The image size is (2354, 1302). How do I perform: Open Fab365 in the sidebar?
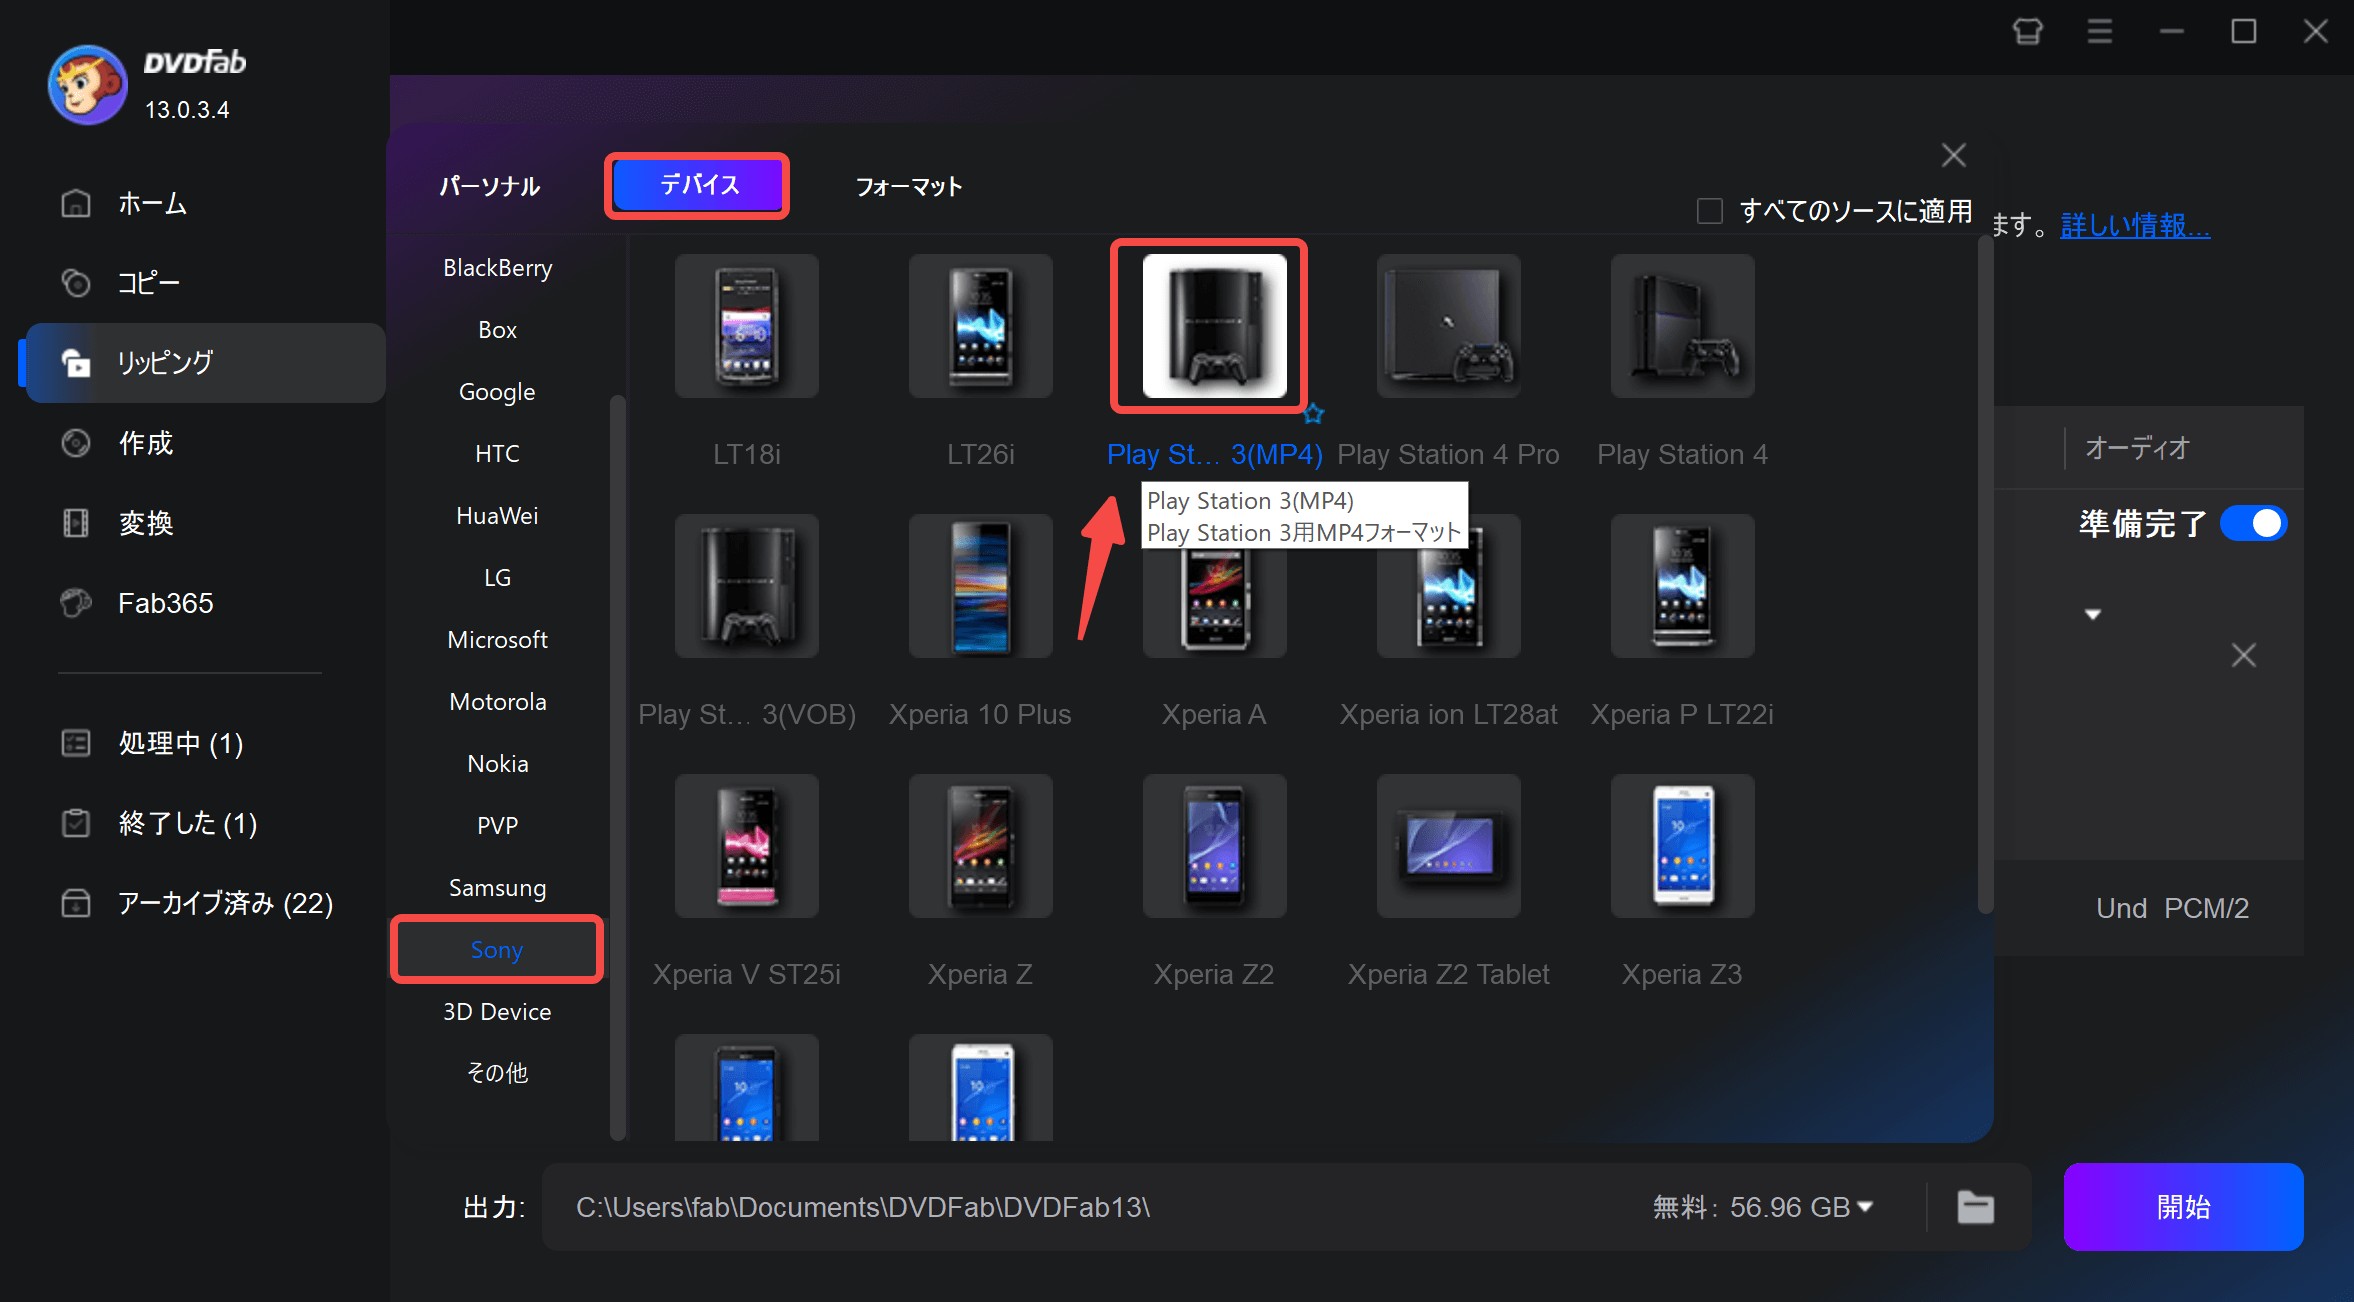pyautogui.click(x=165, y=603)
